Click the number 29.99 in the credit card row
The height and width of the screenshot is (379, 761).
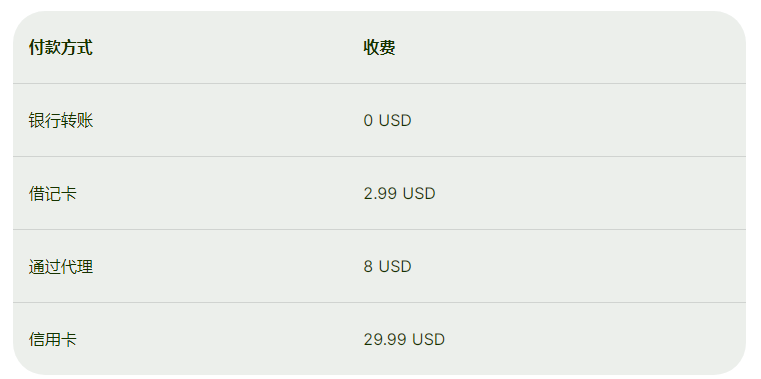pyautogui.click(x=385, y=339)
